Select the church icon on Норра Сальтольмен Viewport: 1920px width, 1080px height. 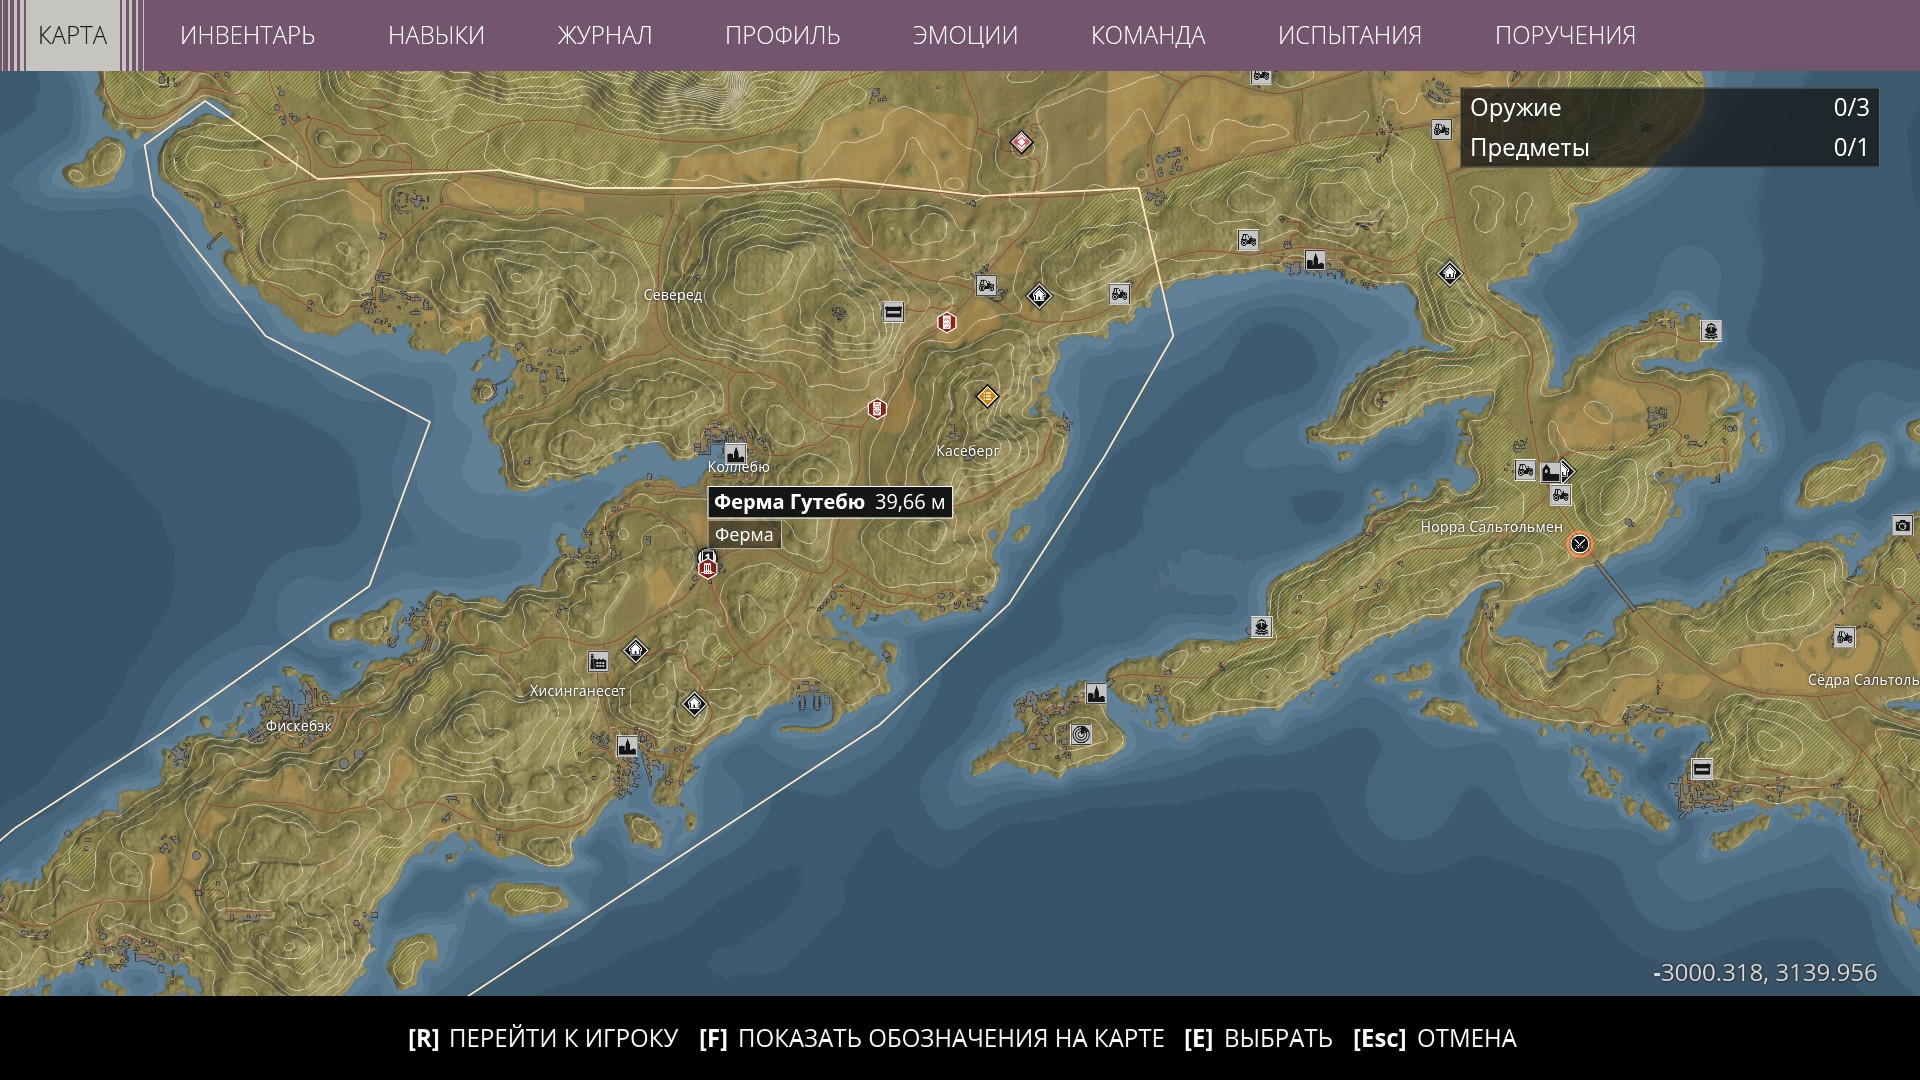1552,472
